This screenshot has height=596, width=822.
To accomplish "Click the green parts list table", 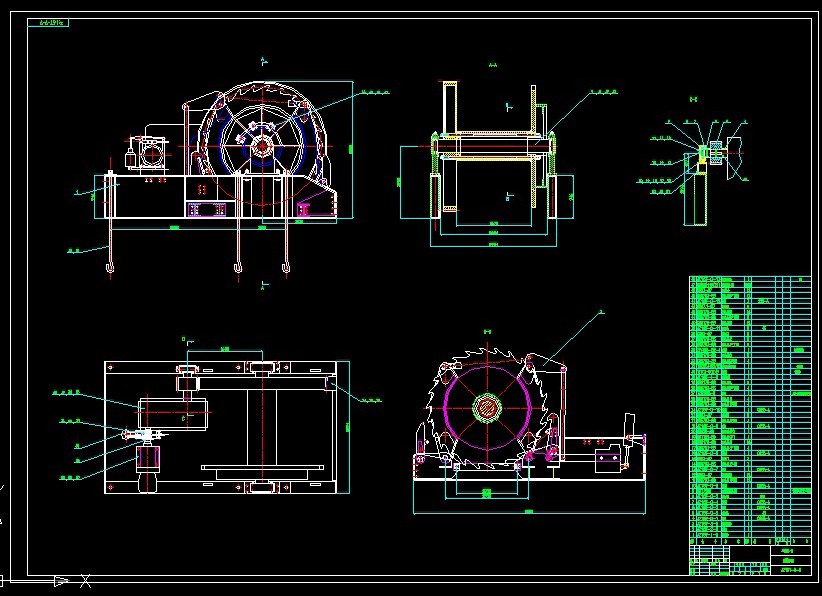I will (750, 410).
